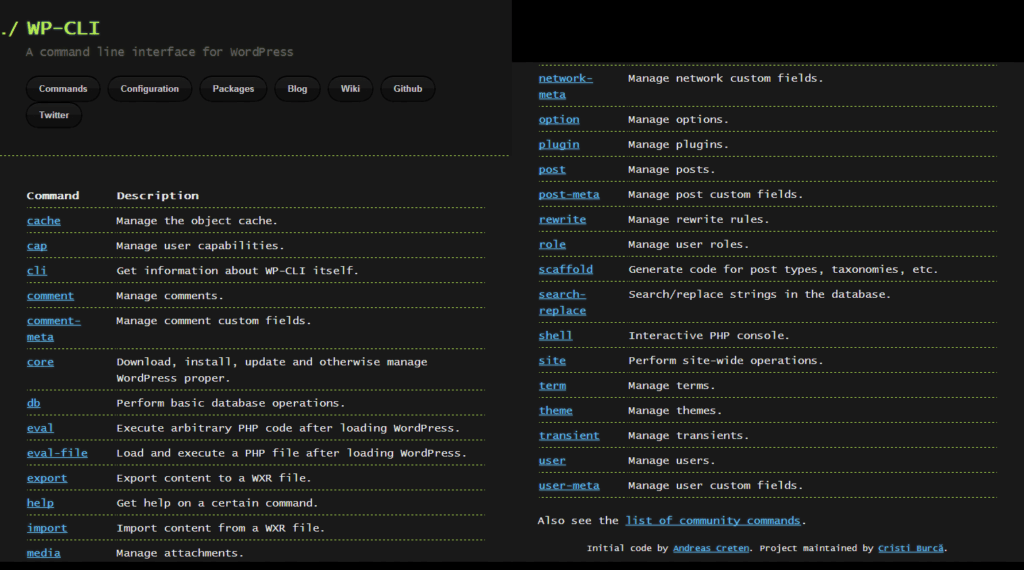Open the site command link

552,360
